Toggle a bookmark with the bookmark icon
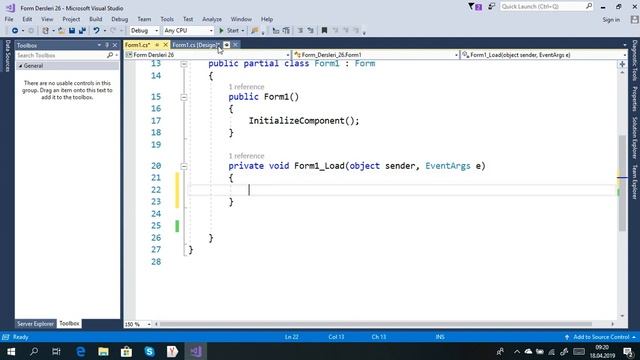Image resolution: width=640 pixels, height=360 pixels. click(324, 31)
